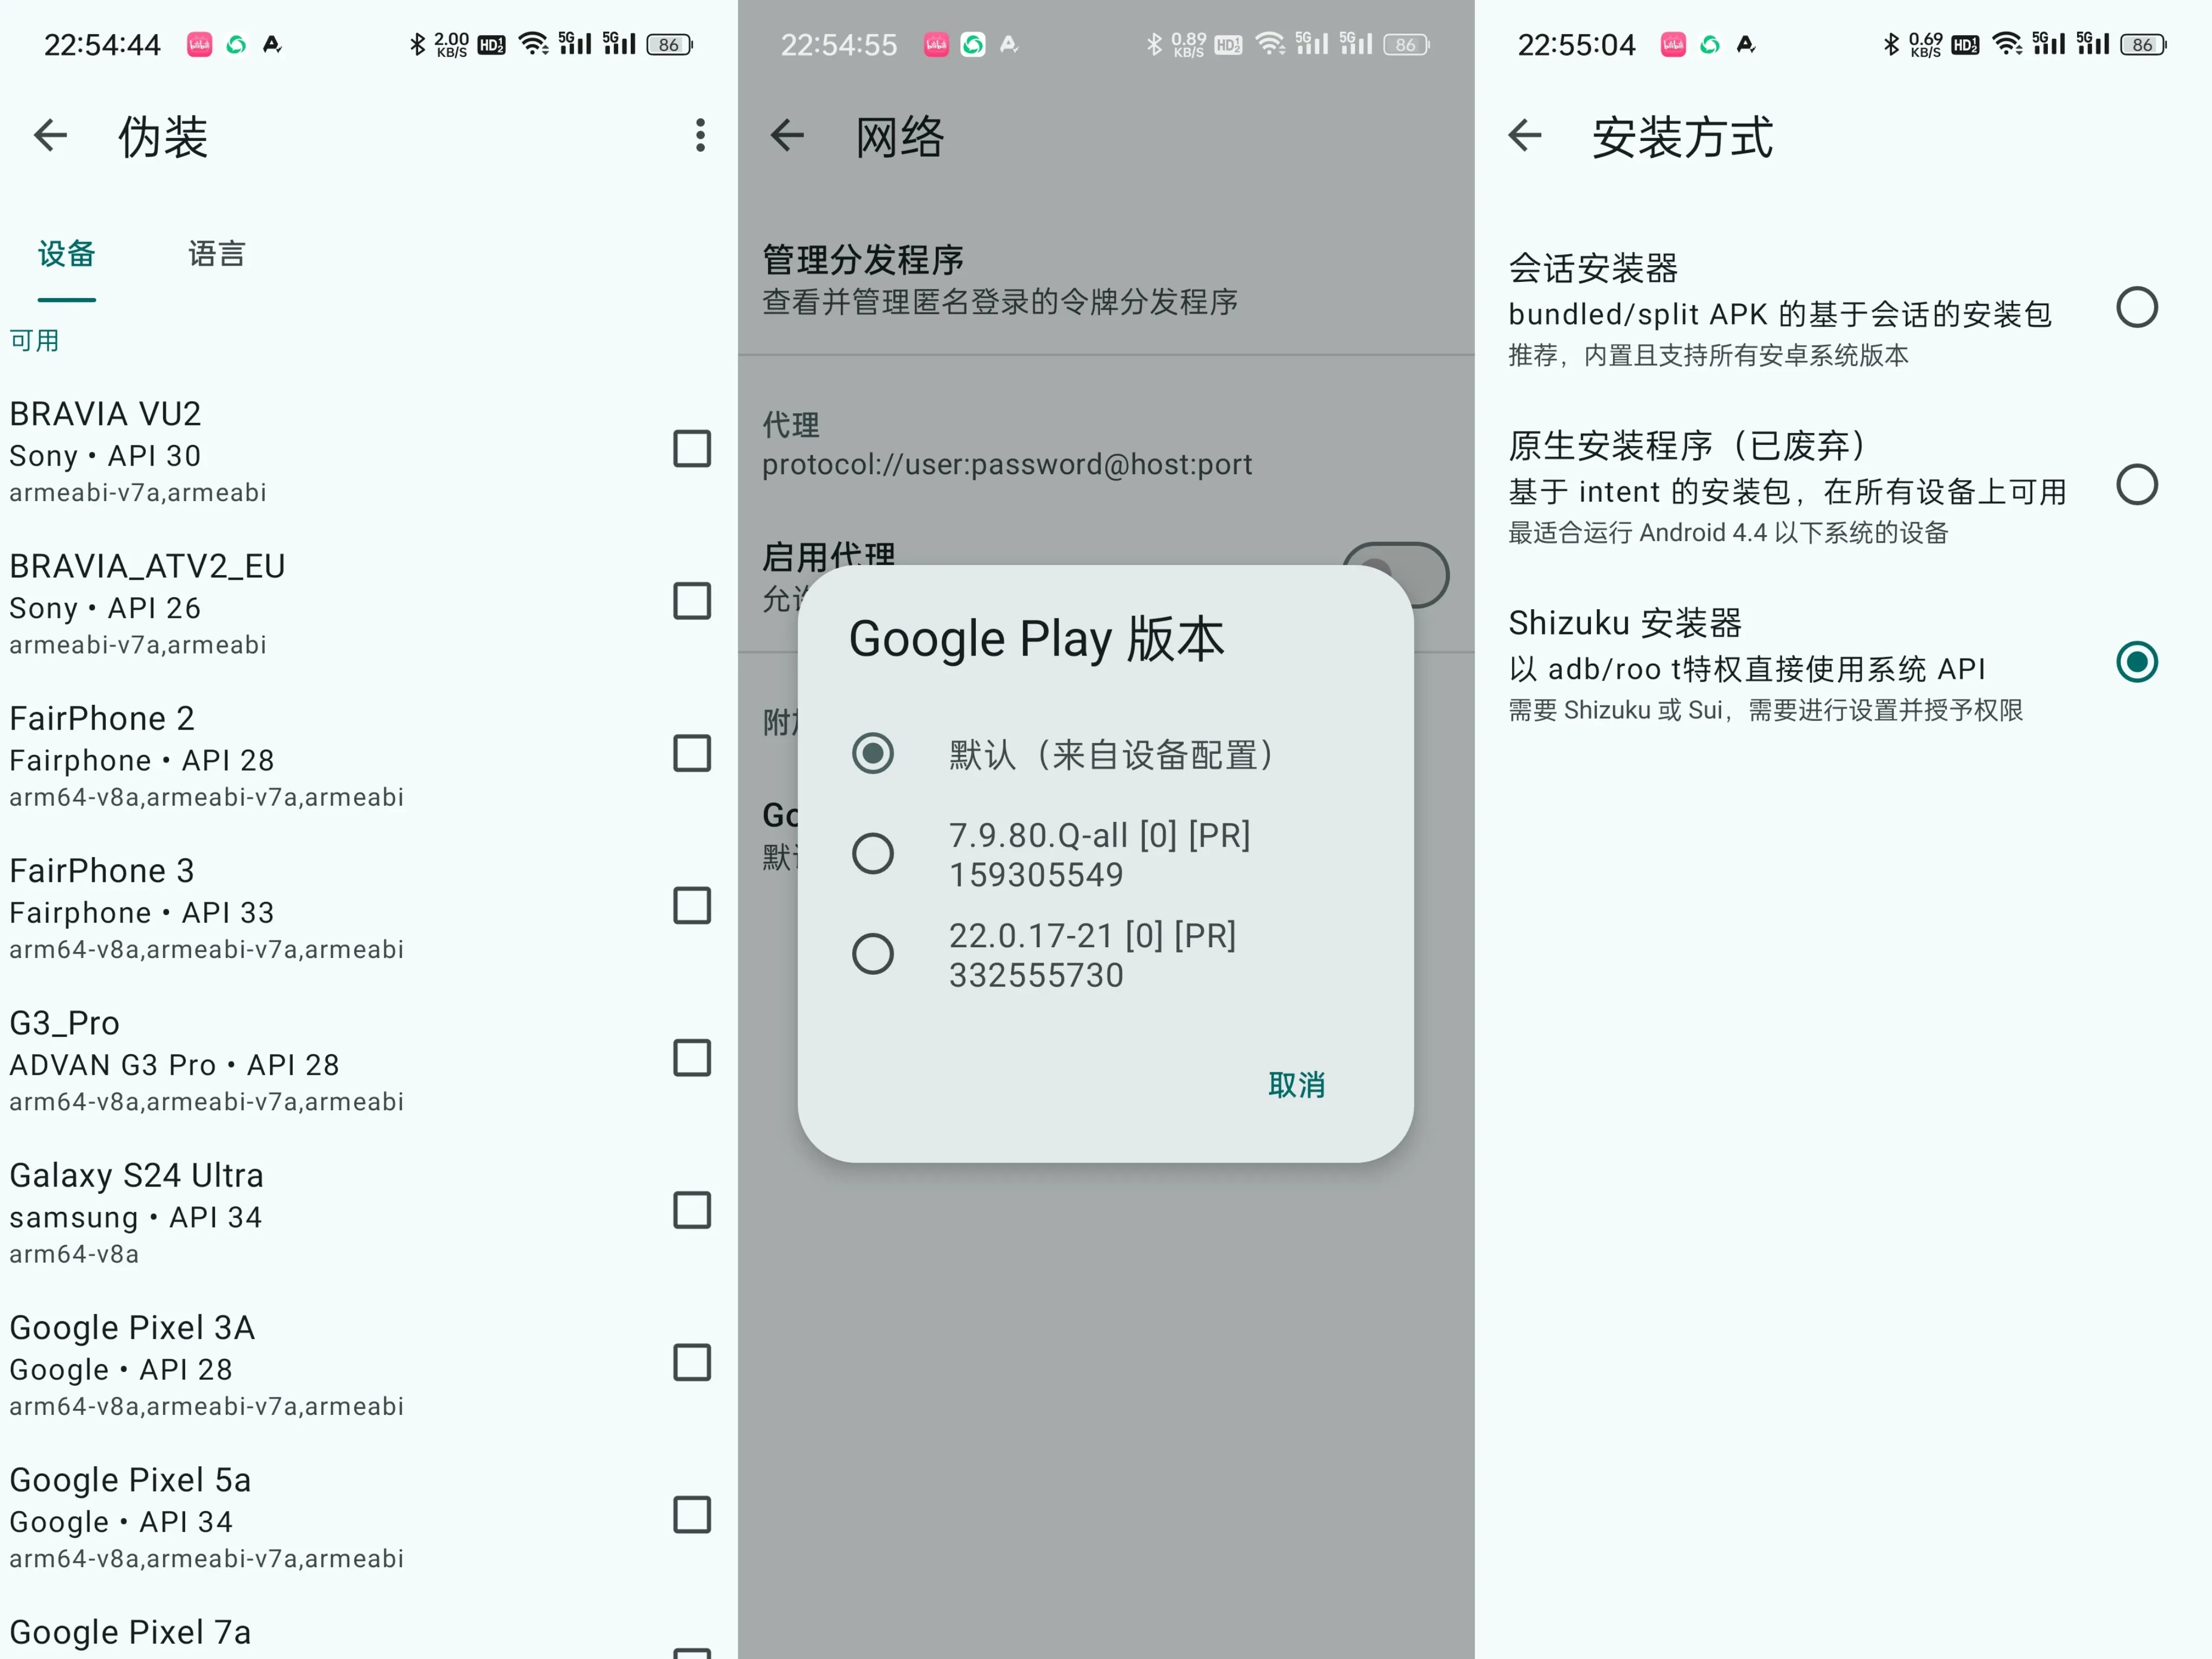Tap 取消 in Google Play 版本 dialog

[x=1297, y=1085]
